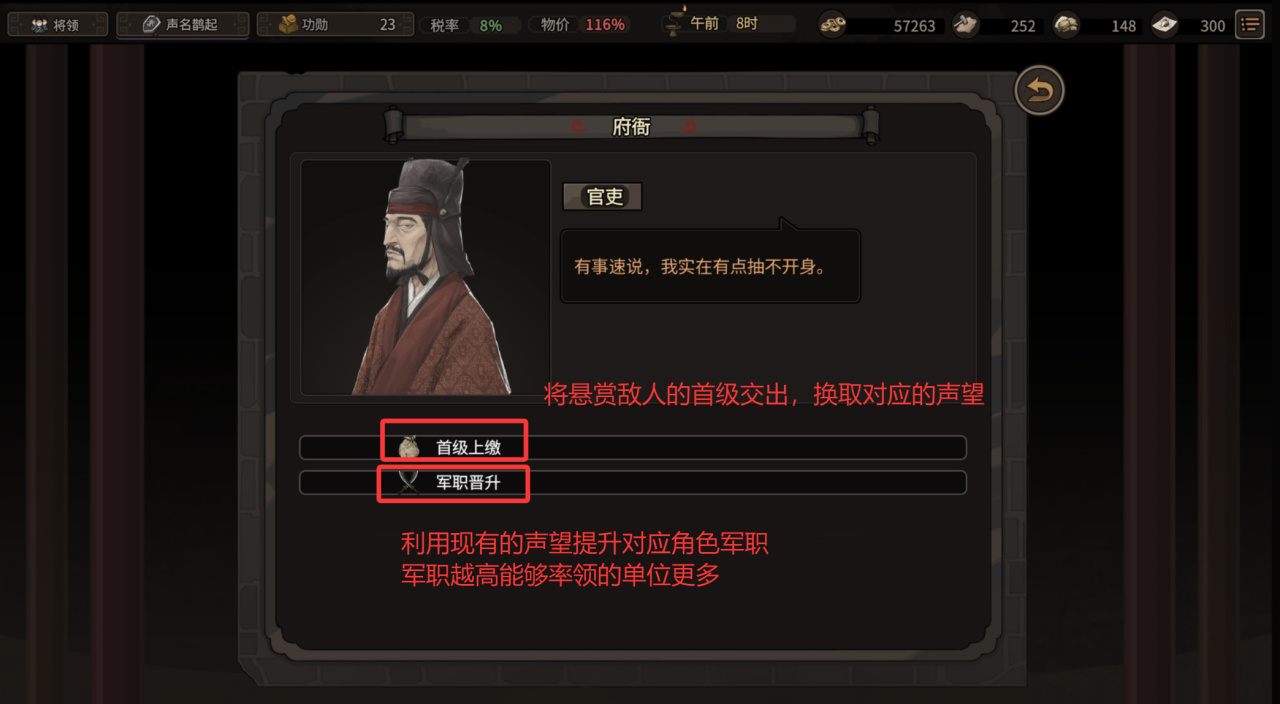This screenshot has height=704, width=1280.
Task: Open the 将领 generals tab
Action: click(x=57, y=24)
